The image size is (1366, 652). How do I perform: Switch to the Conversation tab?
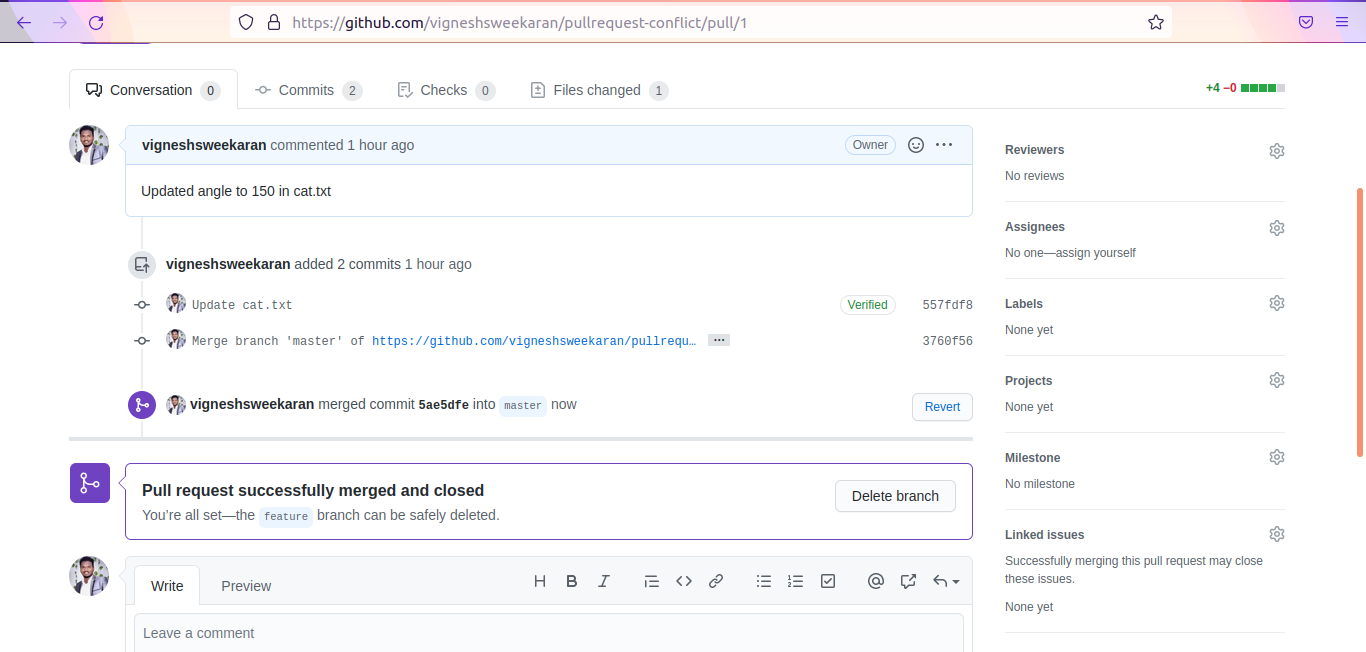(x=153, y=90)
